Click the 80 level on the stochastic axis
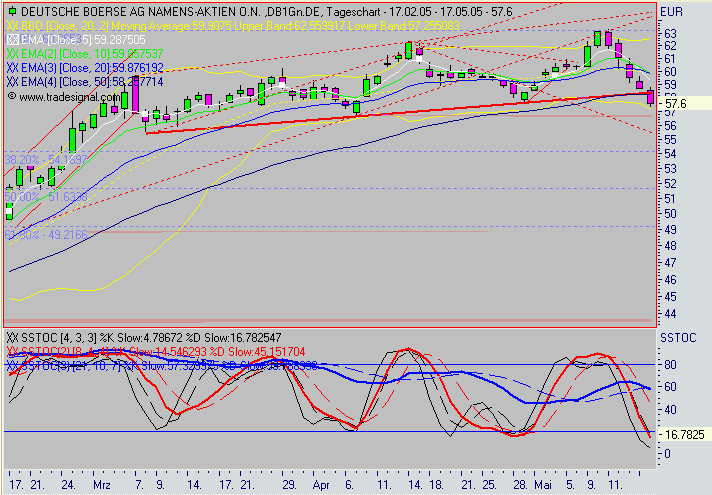712x495 pixels. click(670, 365)
